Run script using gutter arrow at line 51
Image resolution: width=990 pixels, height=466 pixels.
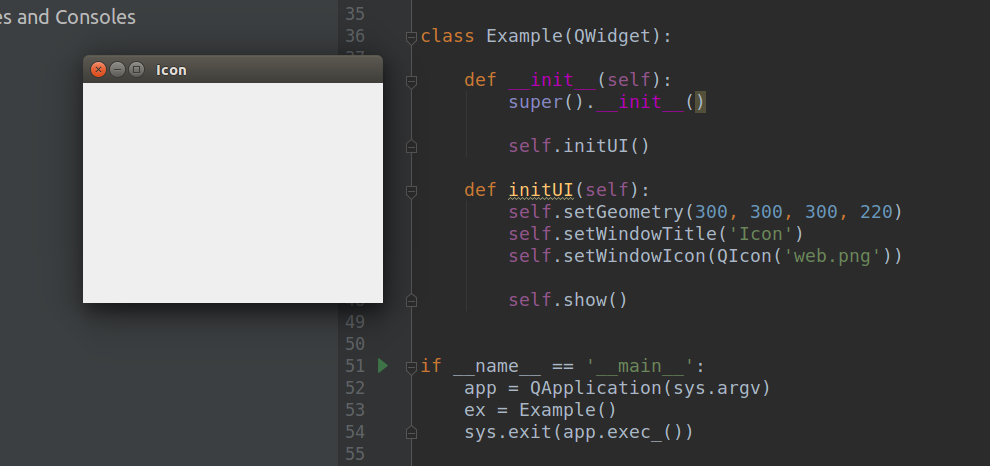(x=383, y=366)
